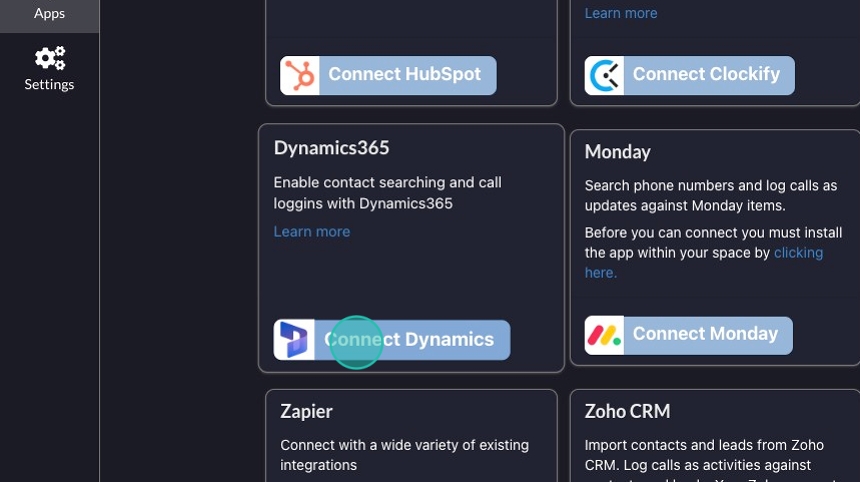Click 'Connect with a wide variety' Zapier description
This screenshot has width=860, height=482.
(405, 455)
